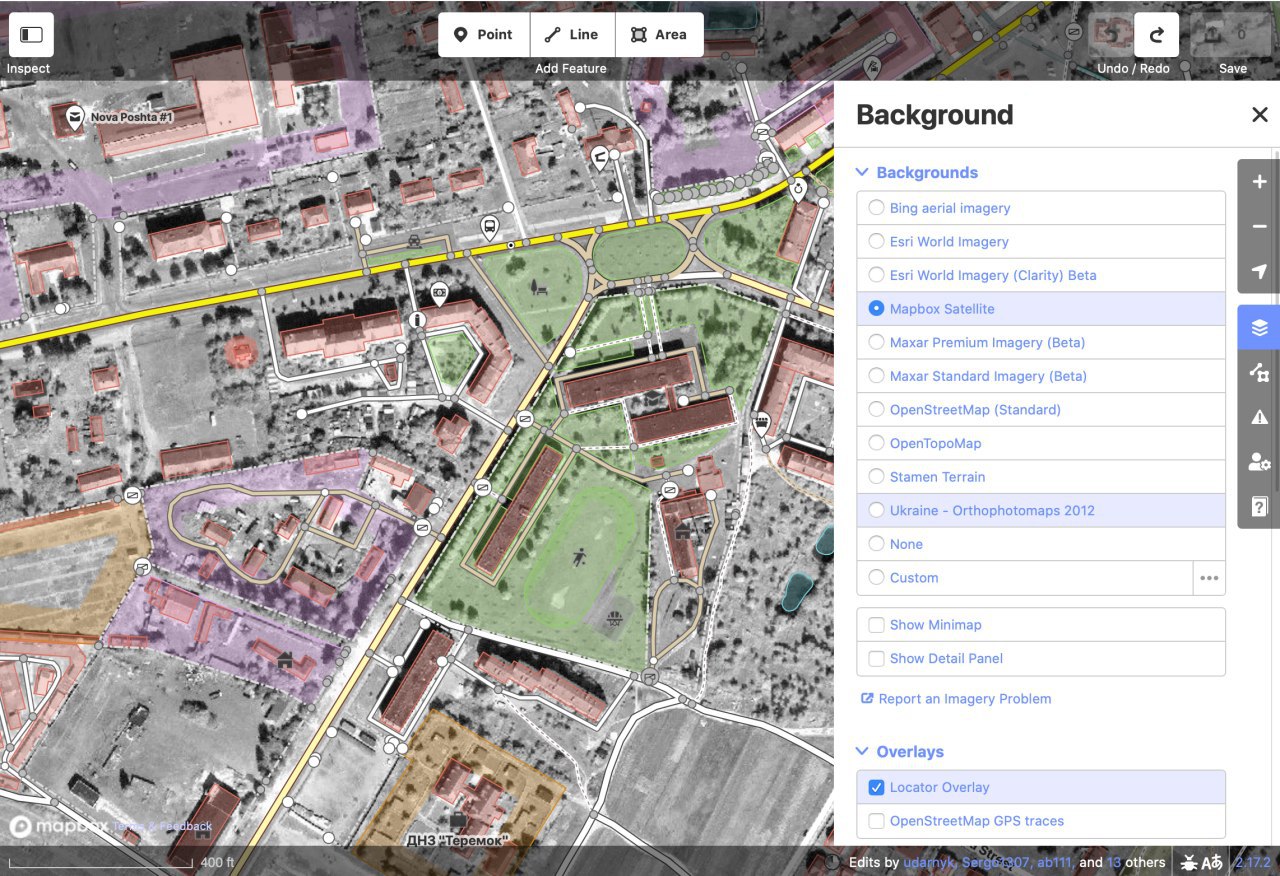The image size is (1280, 876).
Task: Select the park bench map icon
Action: (x=540, y=289)
